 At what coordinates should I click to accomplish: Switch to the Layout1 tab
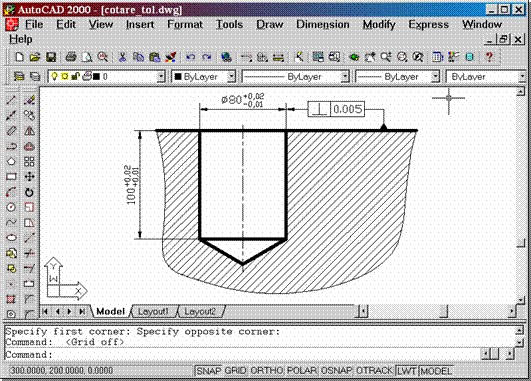click(153, 311)
